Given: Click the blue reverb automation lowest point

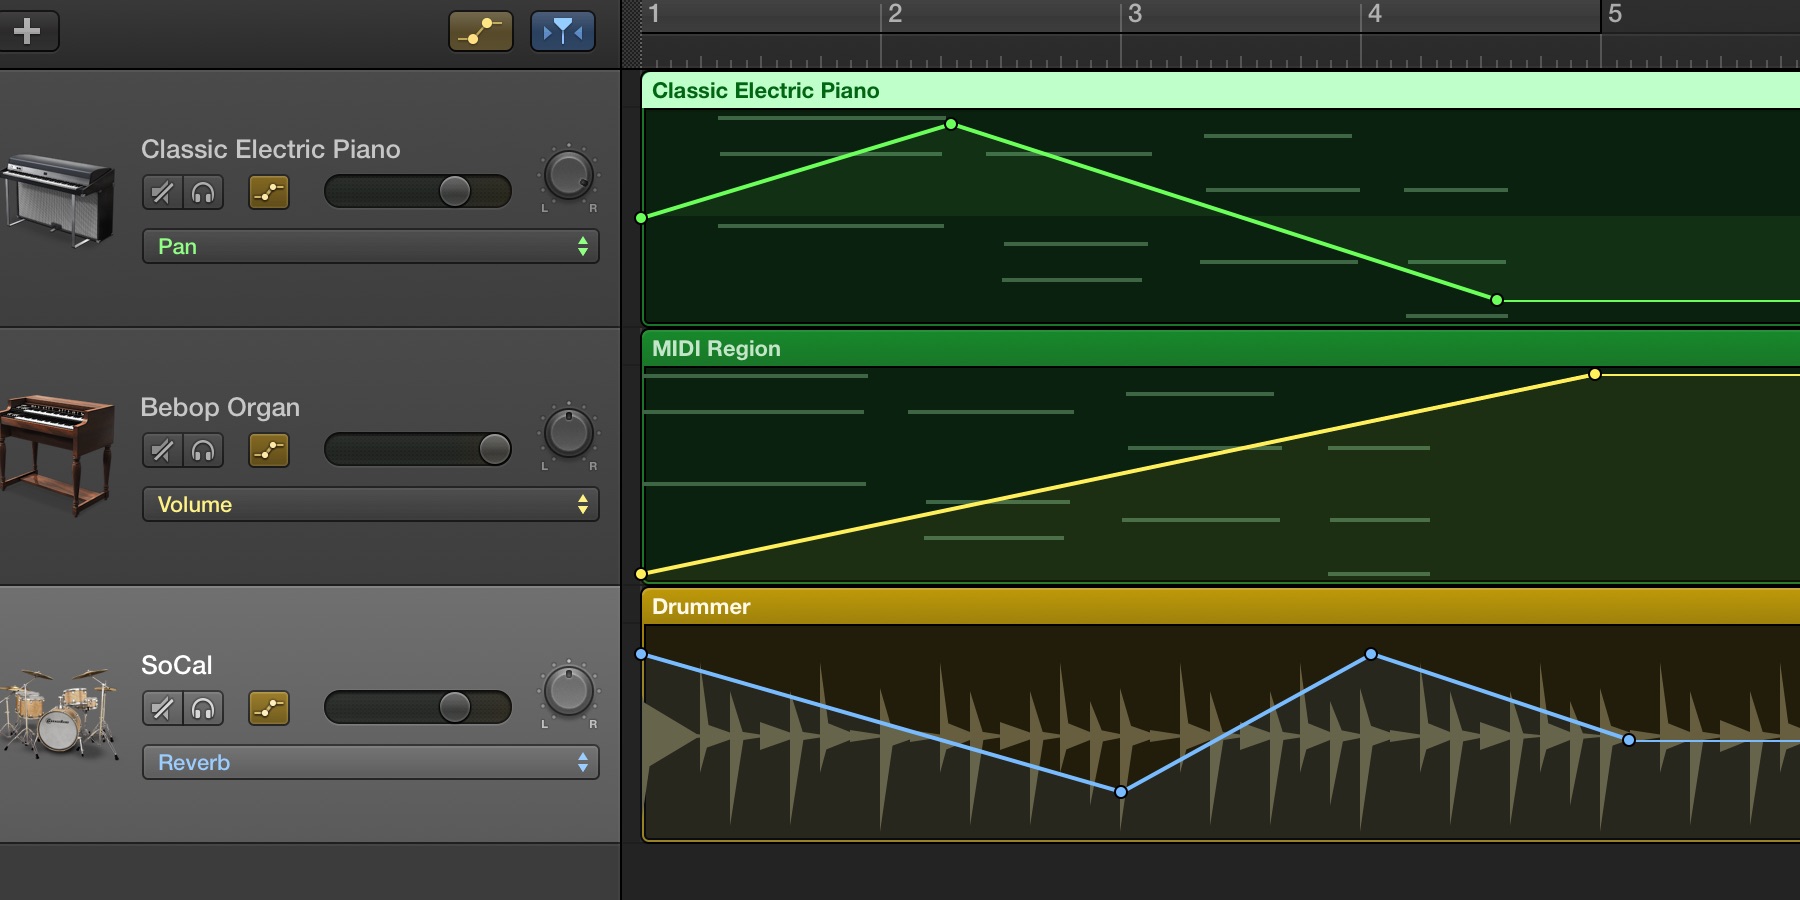Looking at the screenshot, I should 1121,791.
